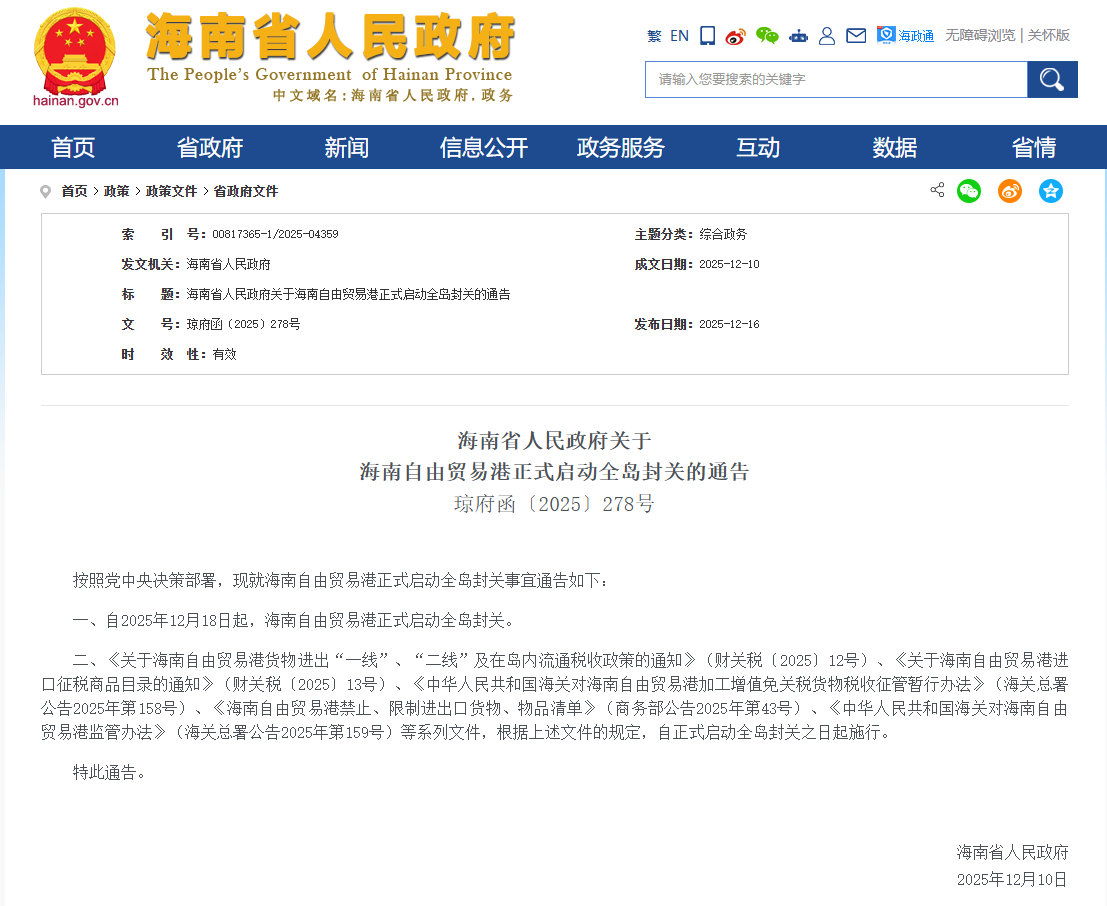Click the search keyword input field
Screen dimensions: 1107x906
tap(836, 79)
